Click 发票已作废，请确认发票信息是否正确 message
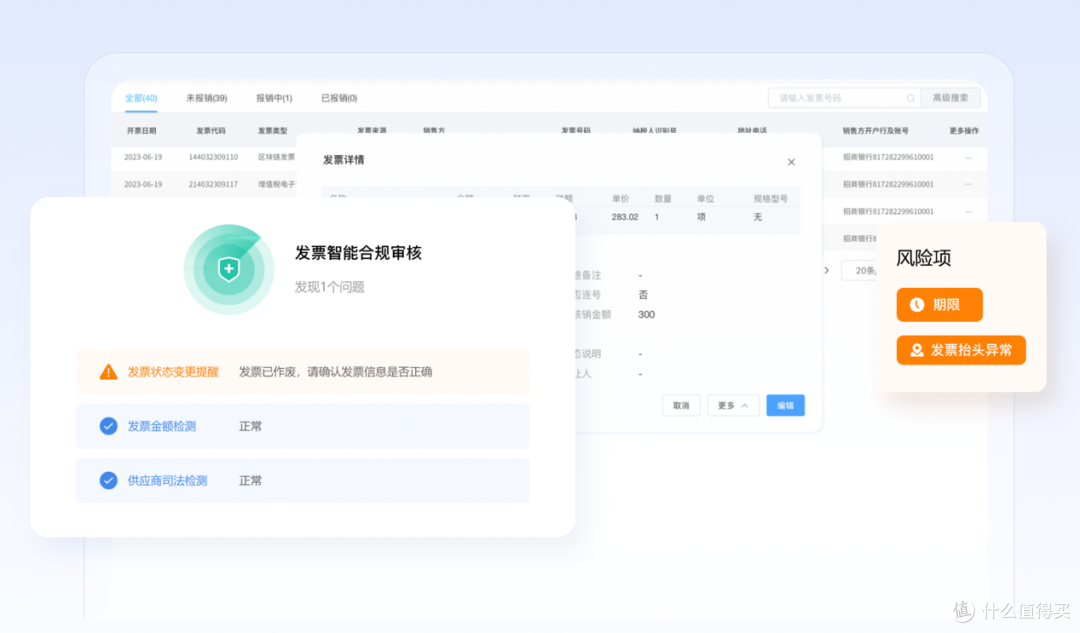The image size is (1080, 633). click(335, 372)
